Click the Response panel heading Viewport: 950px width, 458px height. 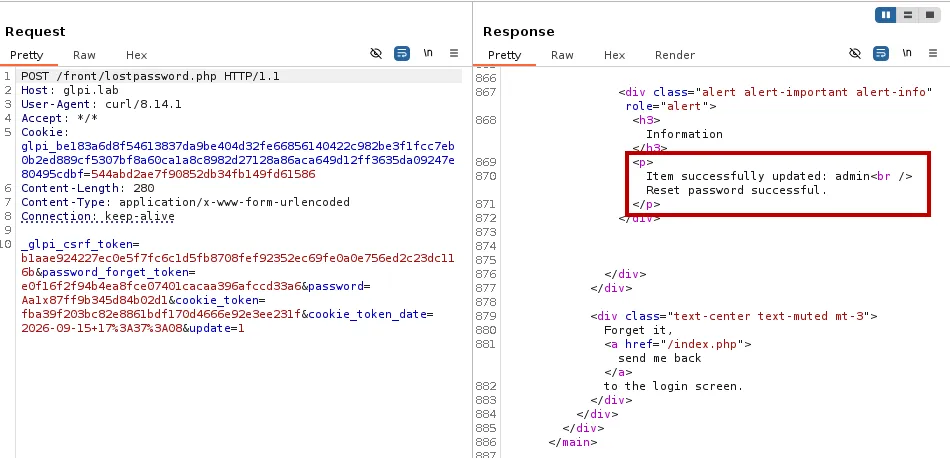point(519,32)
